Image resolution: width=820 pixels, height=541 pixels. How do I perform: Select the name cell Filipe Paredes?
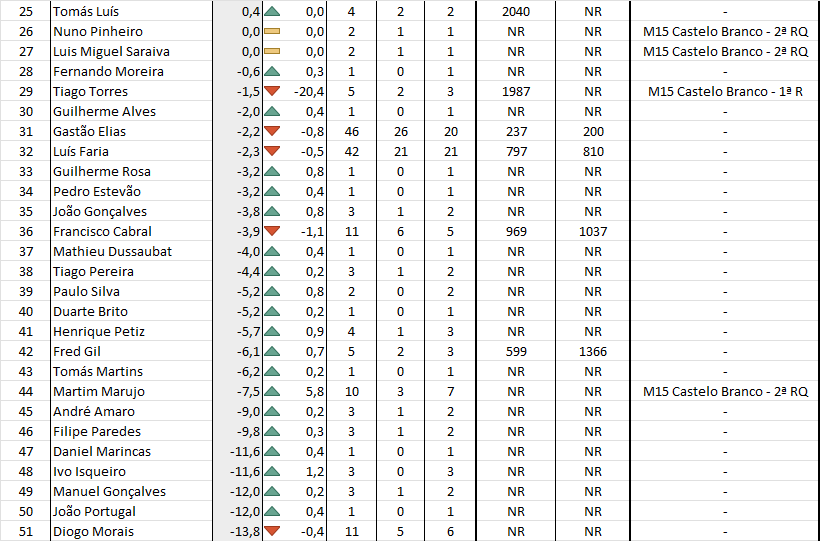point(131,431)
